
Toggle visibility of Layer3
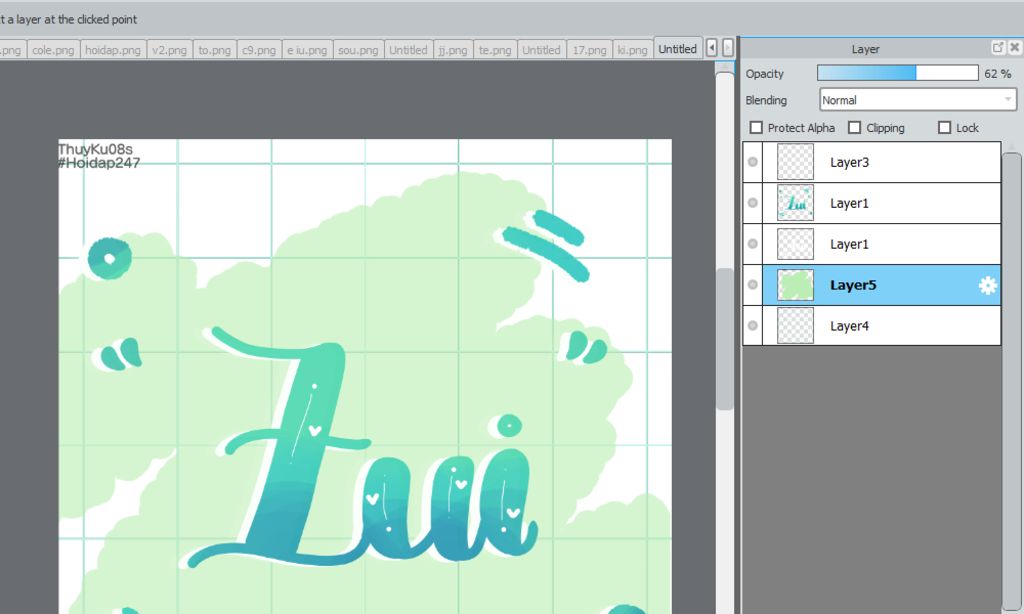pyautogui.click(x=752, y=161)
